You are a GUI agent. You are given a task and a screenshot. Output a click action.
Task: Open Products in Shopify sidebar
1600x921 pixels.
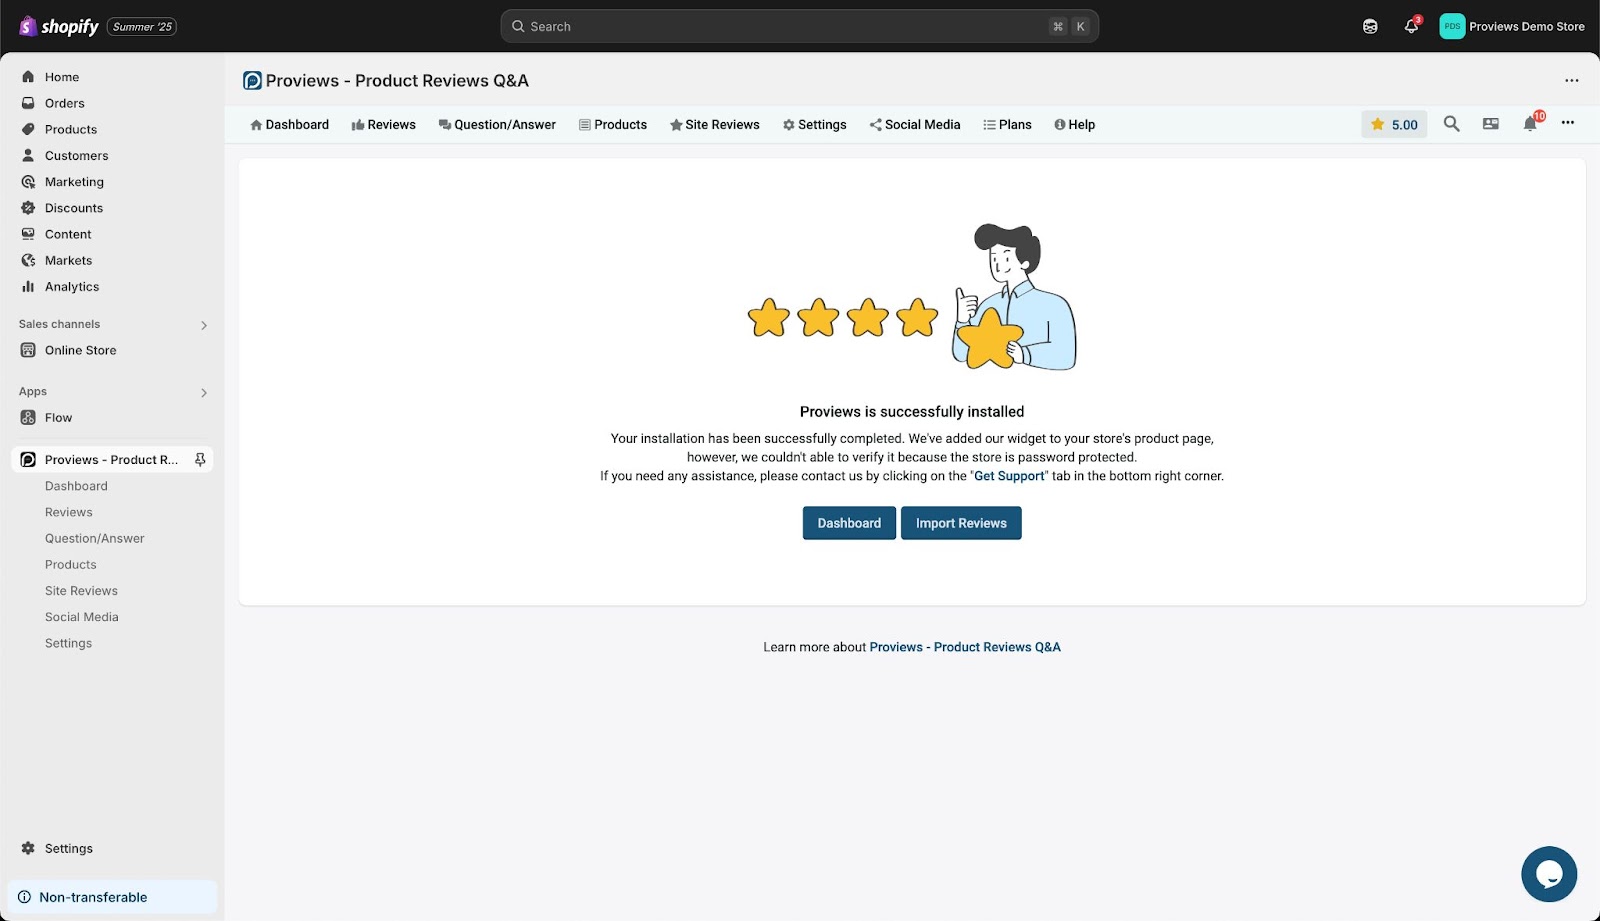[70, 129]
